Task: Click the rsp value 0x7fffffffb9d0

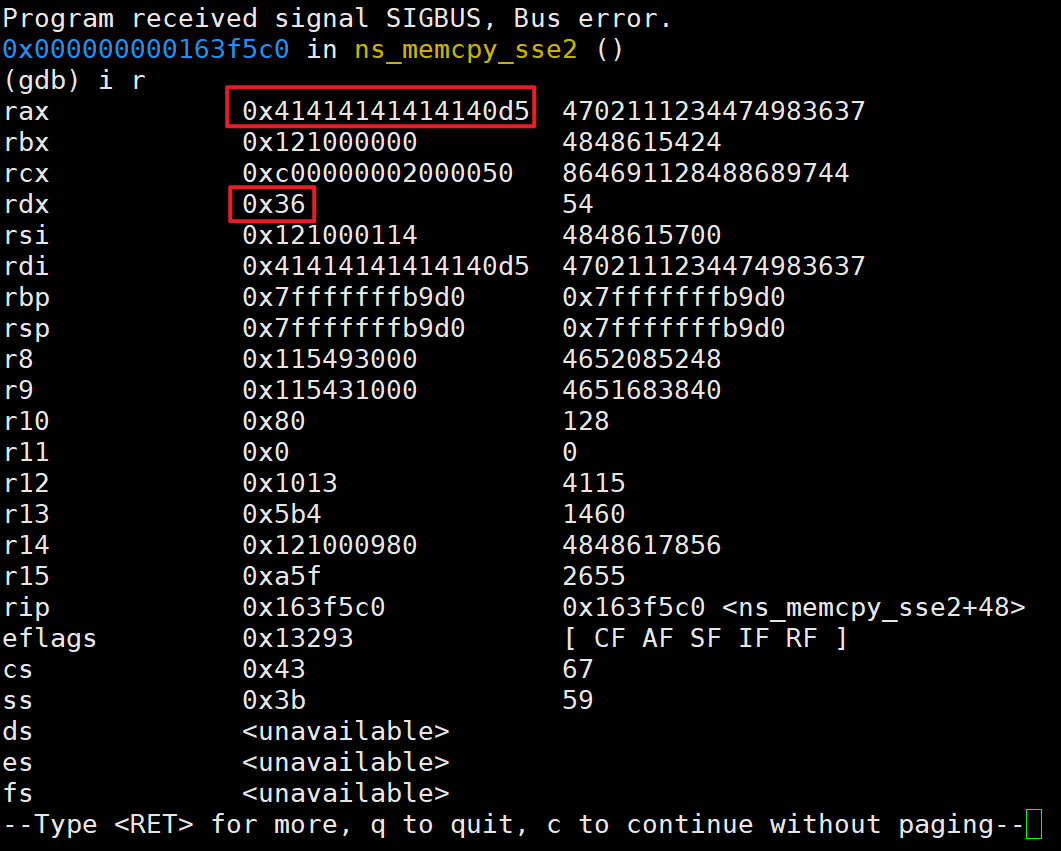Action: click(353, 328)
